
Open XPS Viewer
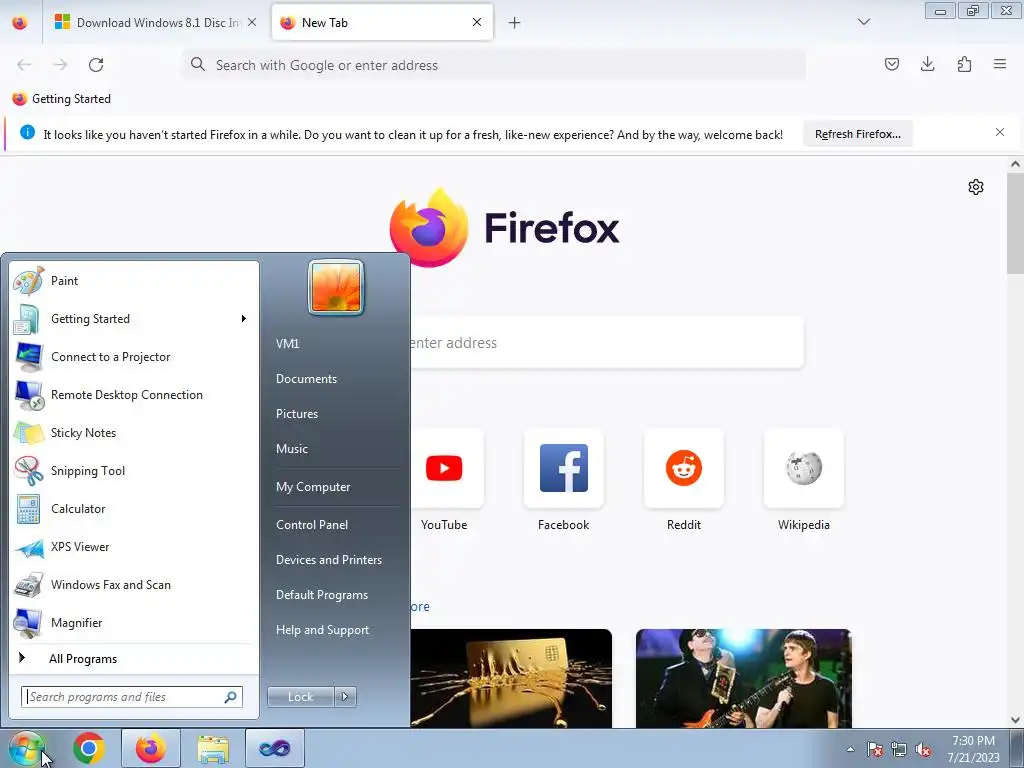(134, 547)
